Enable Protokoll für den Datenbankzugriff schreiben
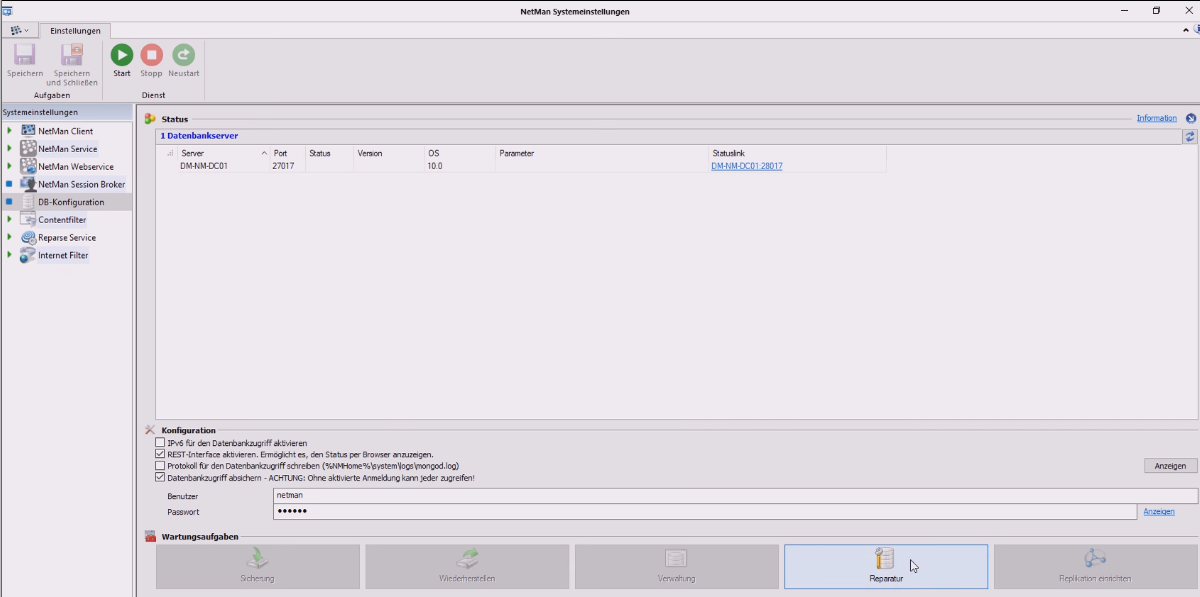This screenshot has width=1200, height=597. (x=158, y=464)
